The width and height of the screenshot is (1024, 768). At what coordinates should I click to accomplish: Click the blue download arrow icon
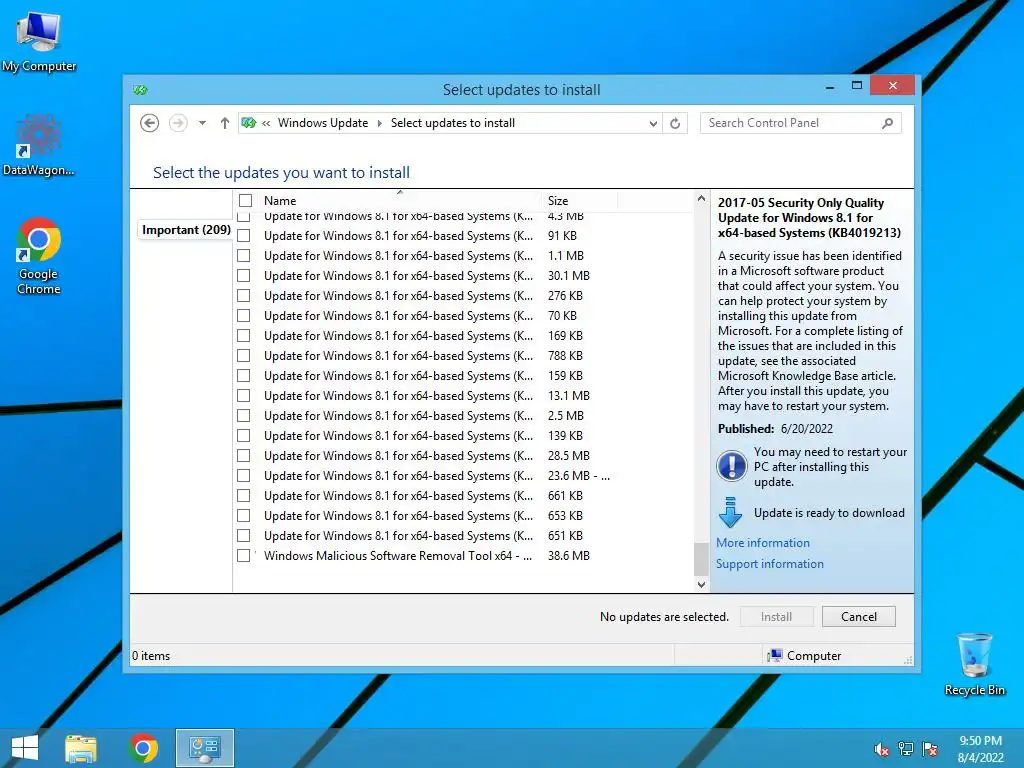(730, 513)
